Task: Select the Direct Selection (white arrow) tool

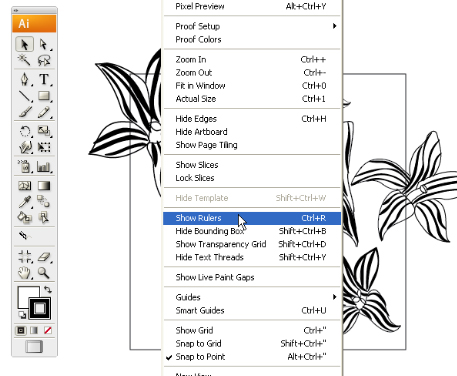Action: (x=44, y=44)
